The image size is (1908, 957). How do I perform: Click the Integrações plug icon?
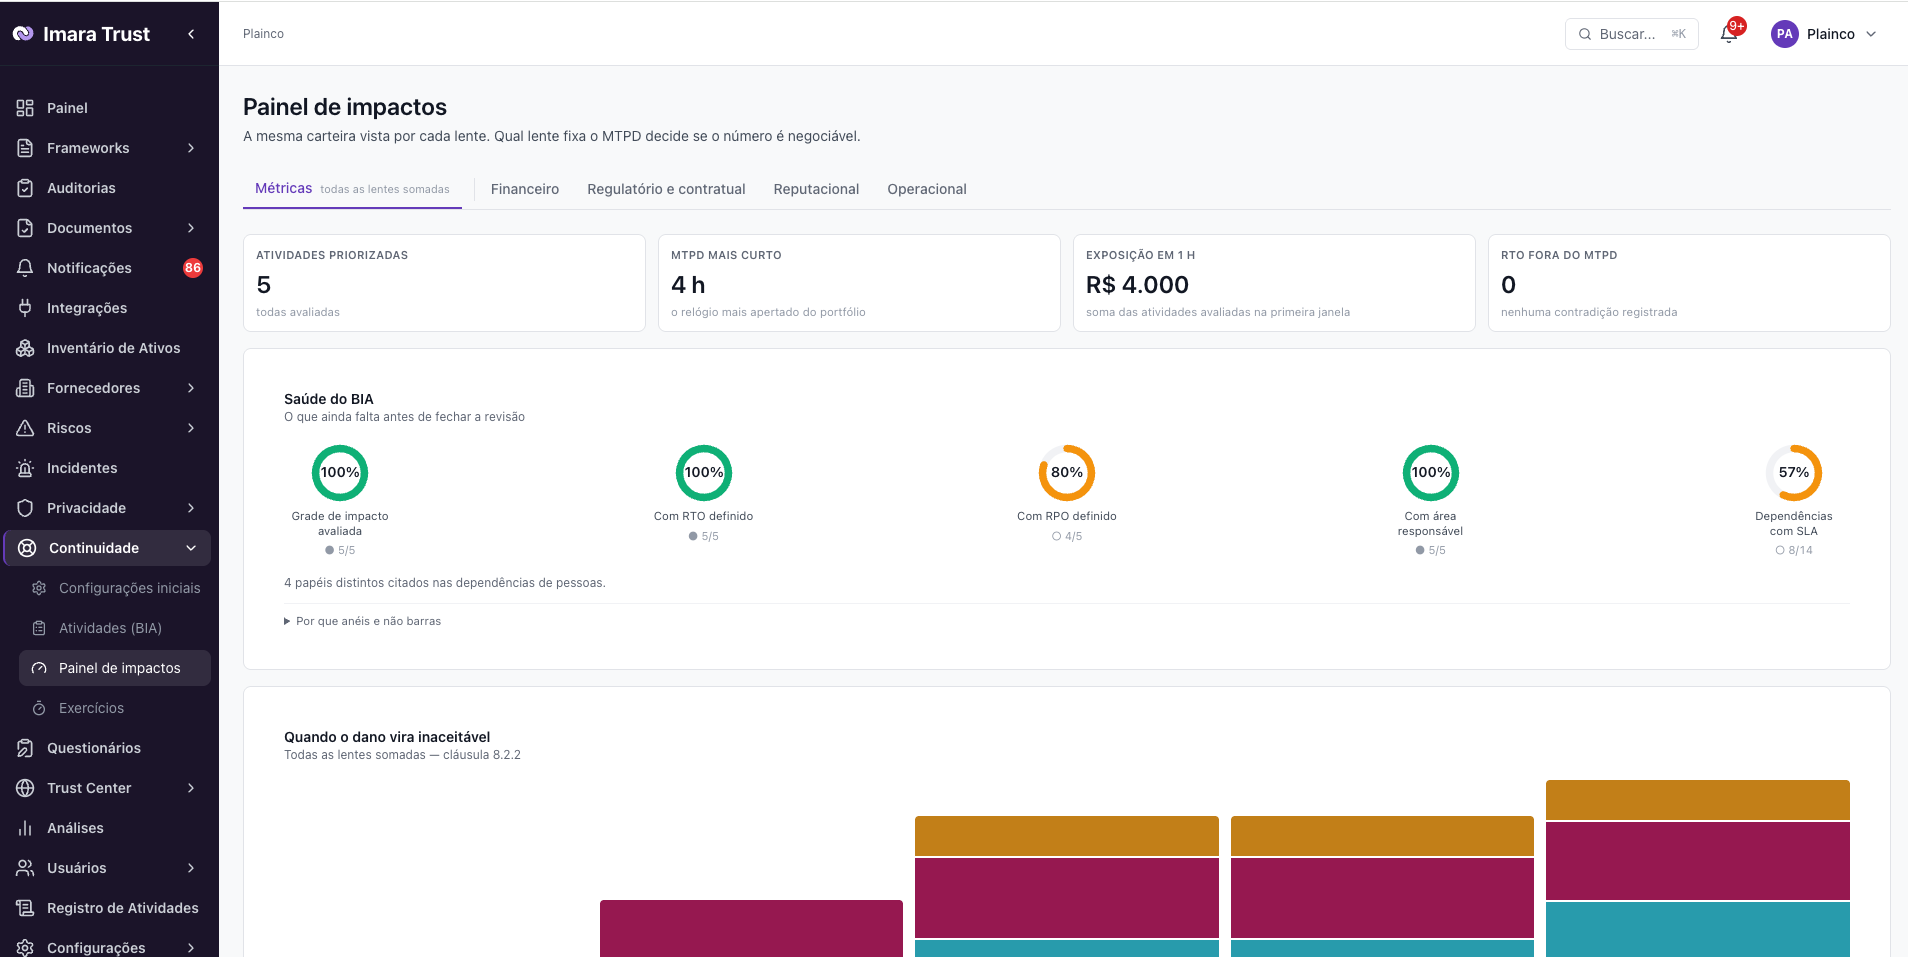click(25, 308)
